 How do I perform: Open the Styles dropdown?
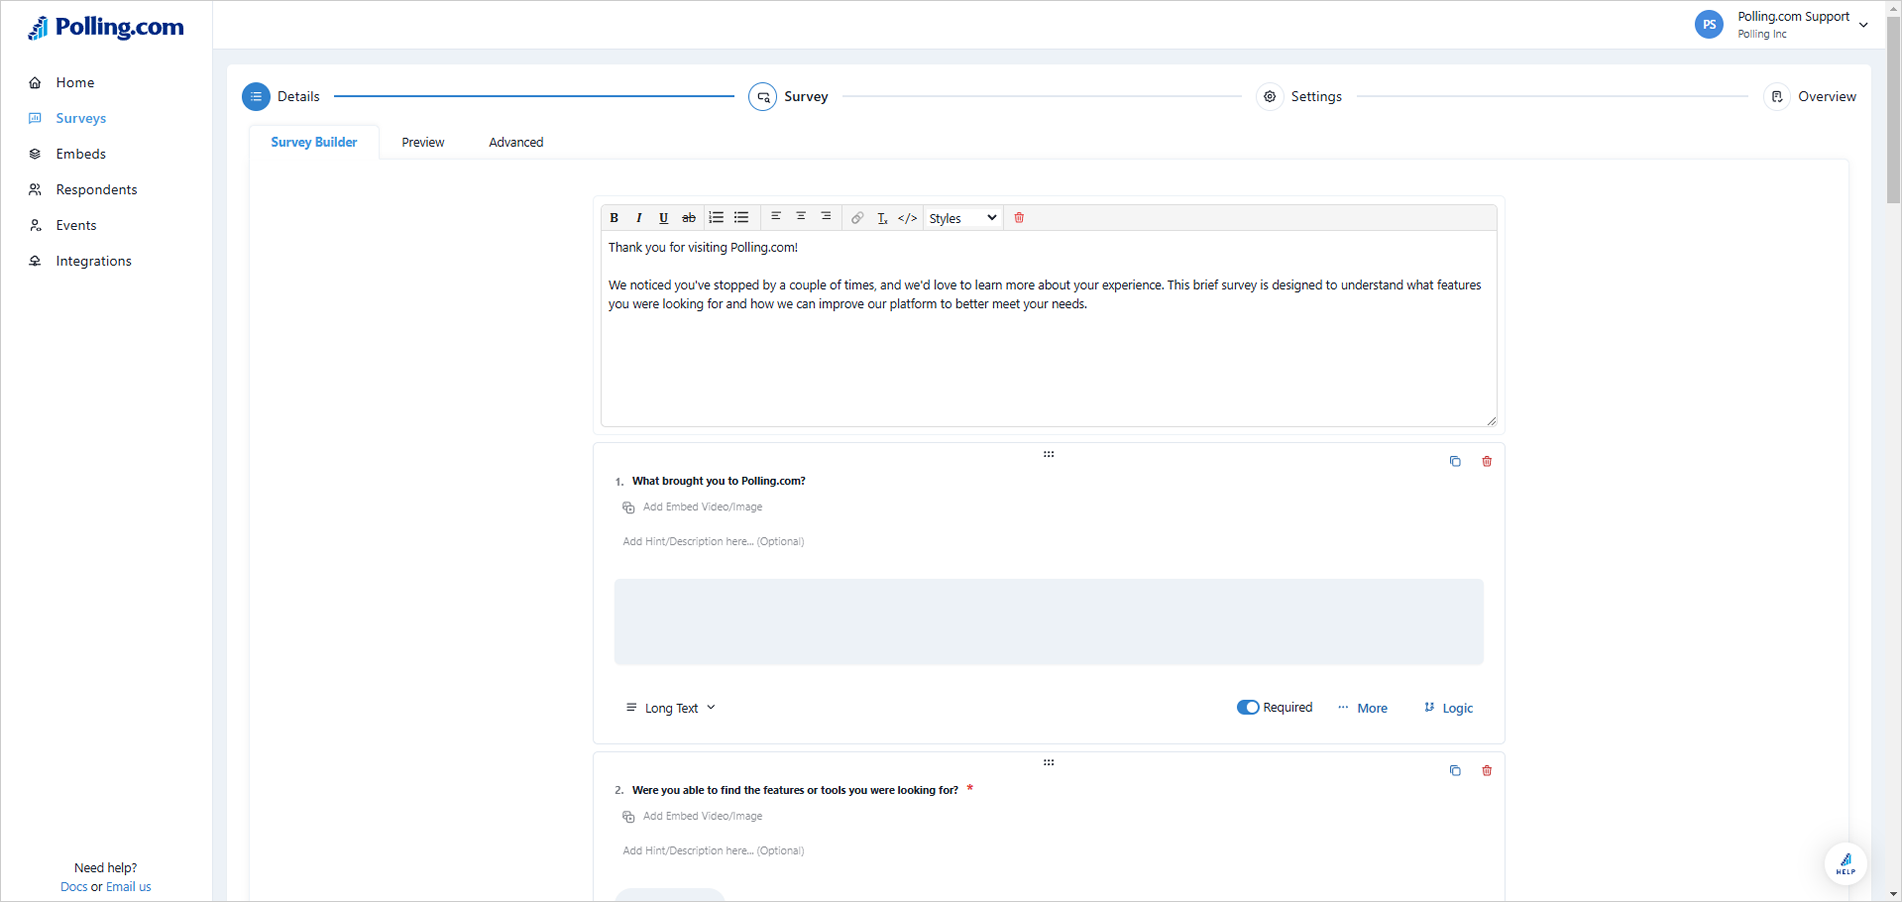click(962, 218)
